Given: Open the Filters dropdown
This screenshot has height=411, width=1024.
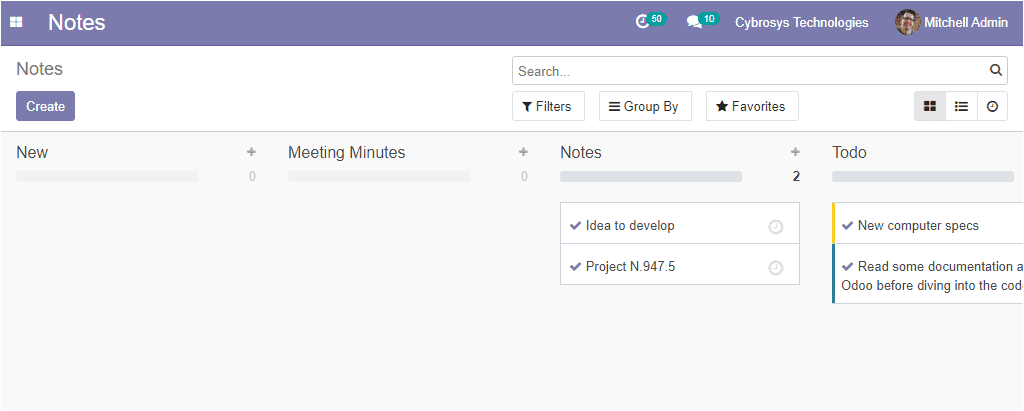Looking at the screenshot, I should click(x=548, y=107).
